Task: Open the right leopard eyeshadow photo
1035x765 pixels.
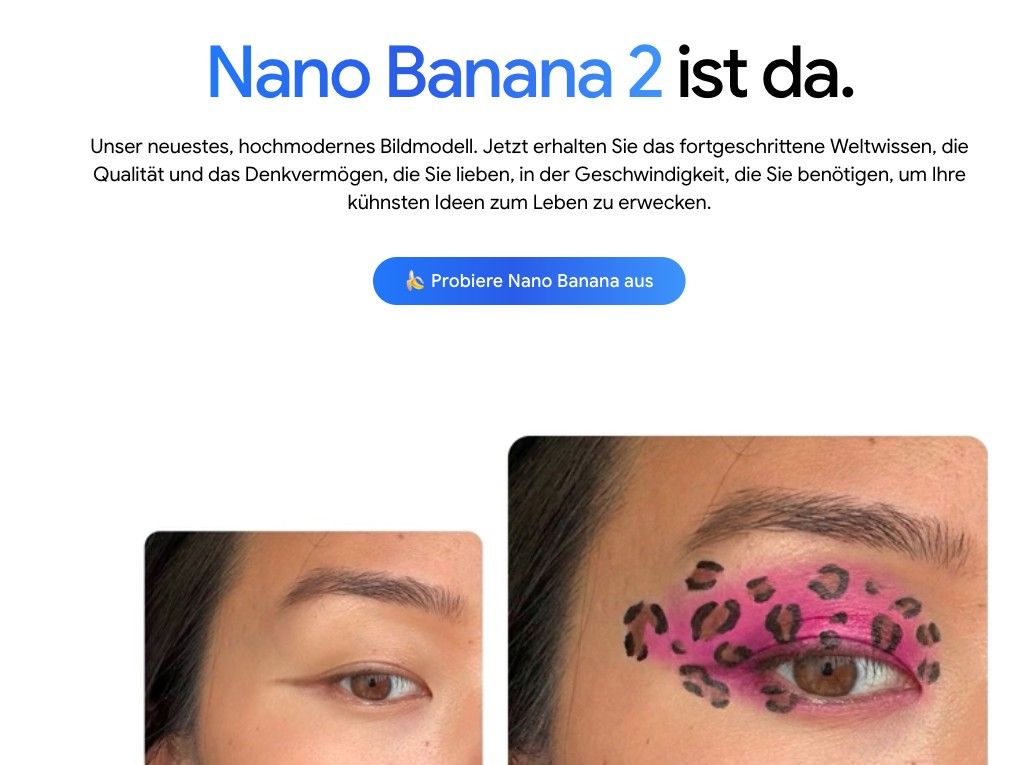Action: [748, 600]
